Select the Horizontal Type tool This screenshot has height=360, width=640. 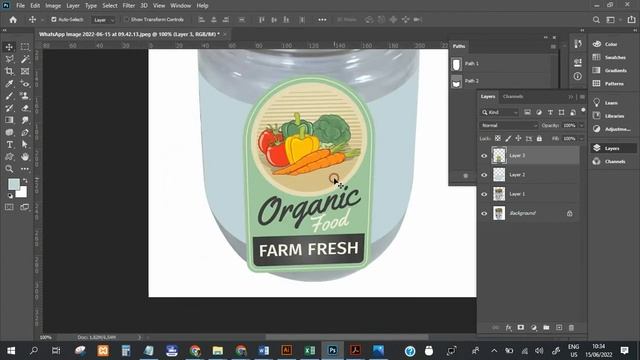[9, 144]
